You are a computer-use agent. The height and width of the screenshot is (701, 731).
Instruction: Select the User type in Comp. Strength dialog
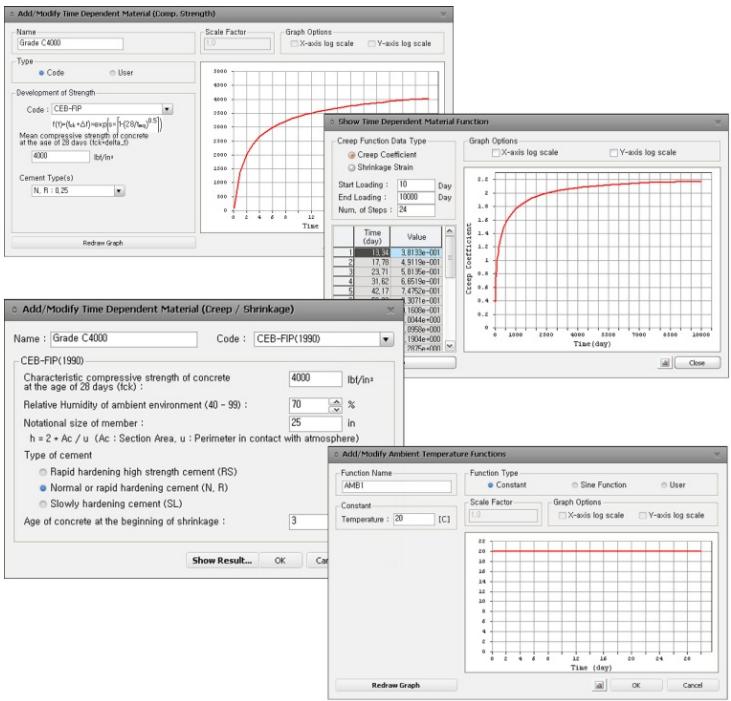click(112, 73)
